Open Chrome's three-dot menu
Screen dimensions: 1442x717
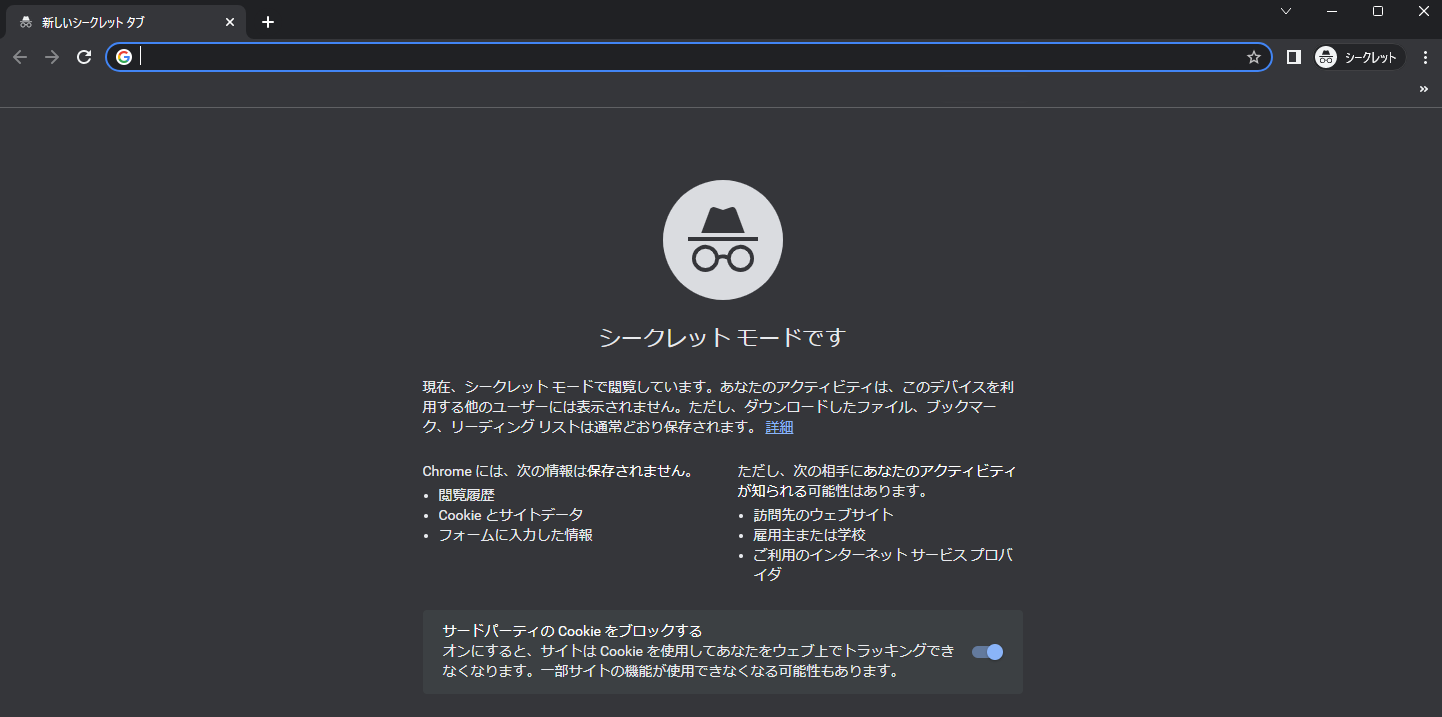point(1425,57)
